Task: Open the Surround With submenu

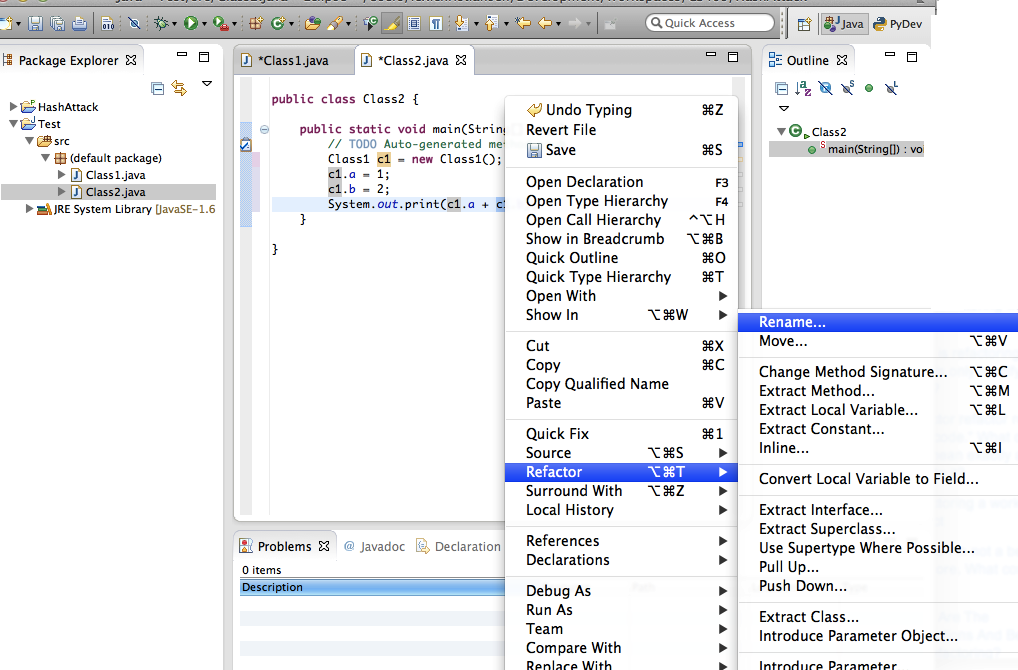Action: pos(621,491)
